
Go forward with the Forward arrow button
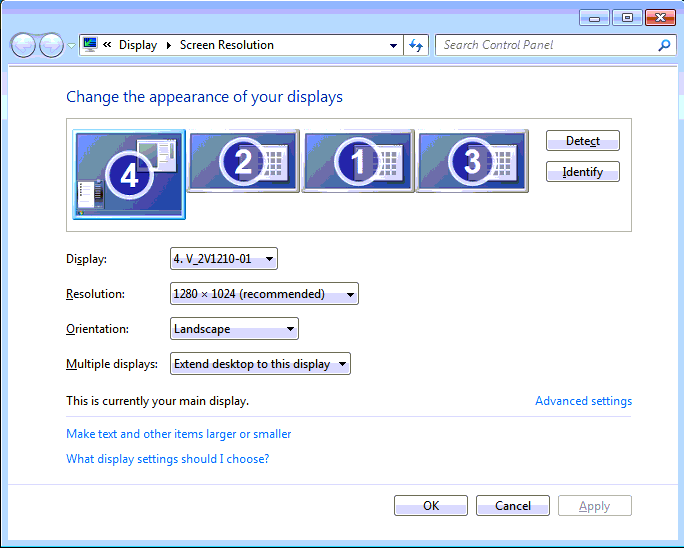[x=51, y=45]
